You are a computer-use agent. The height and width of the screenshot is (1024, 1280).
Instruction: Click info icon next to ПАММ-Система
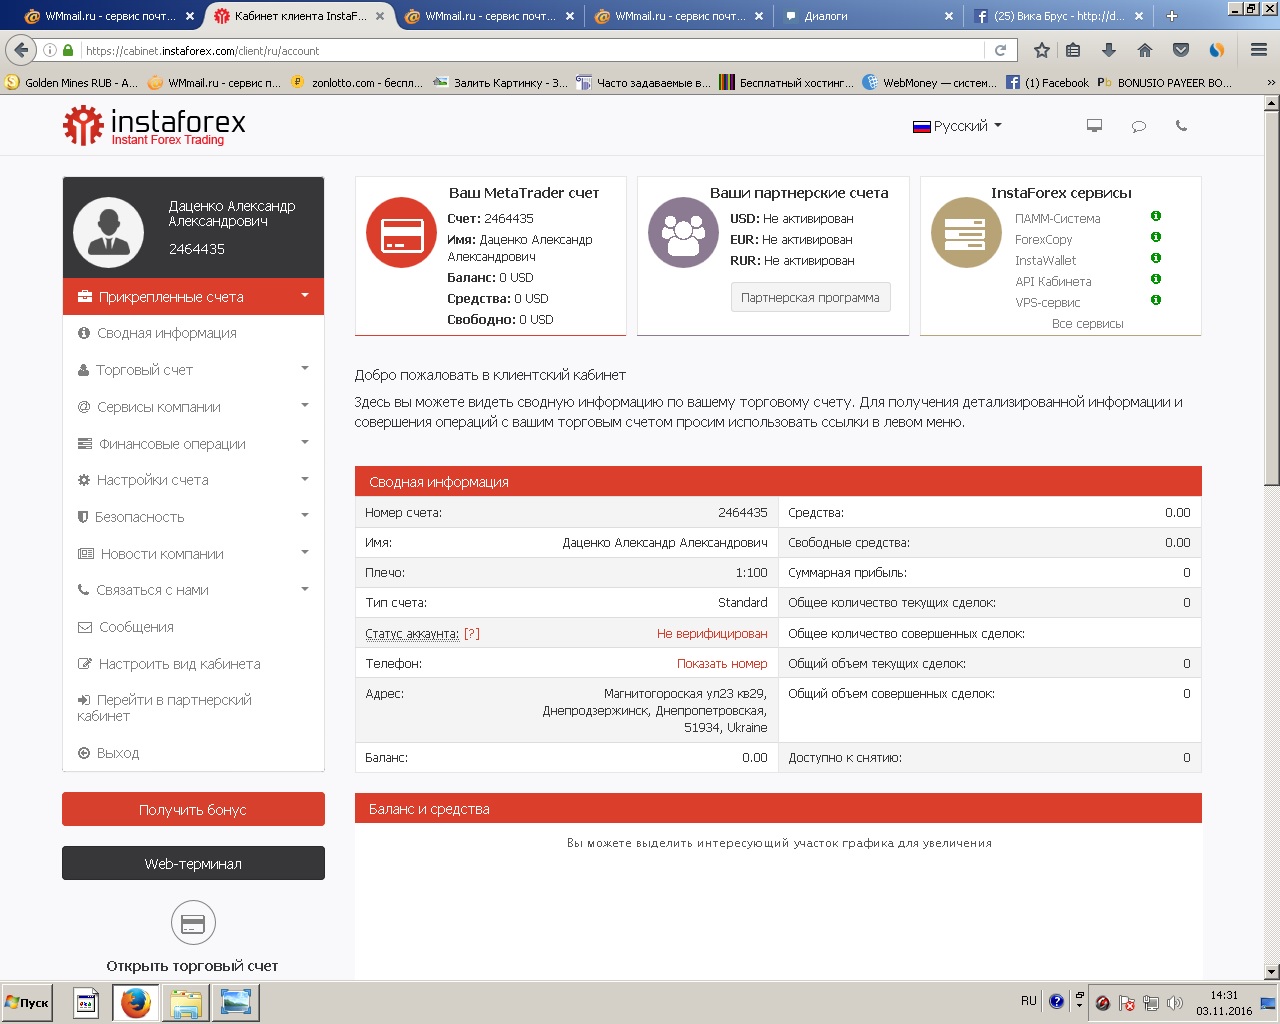pyautogui.click(x=1156, y=216)
